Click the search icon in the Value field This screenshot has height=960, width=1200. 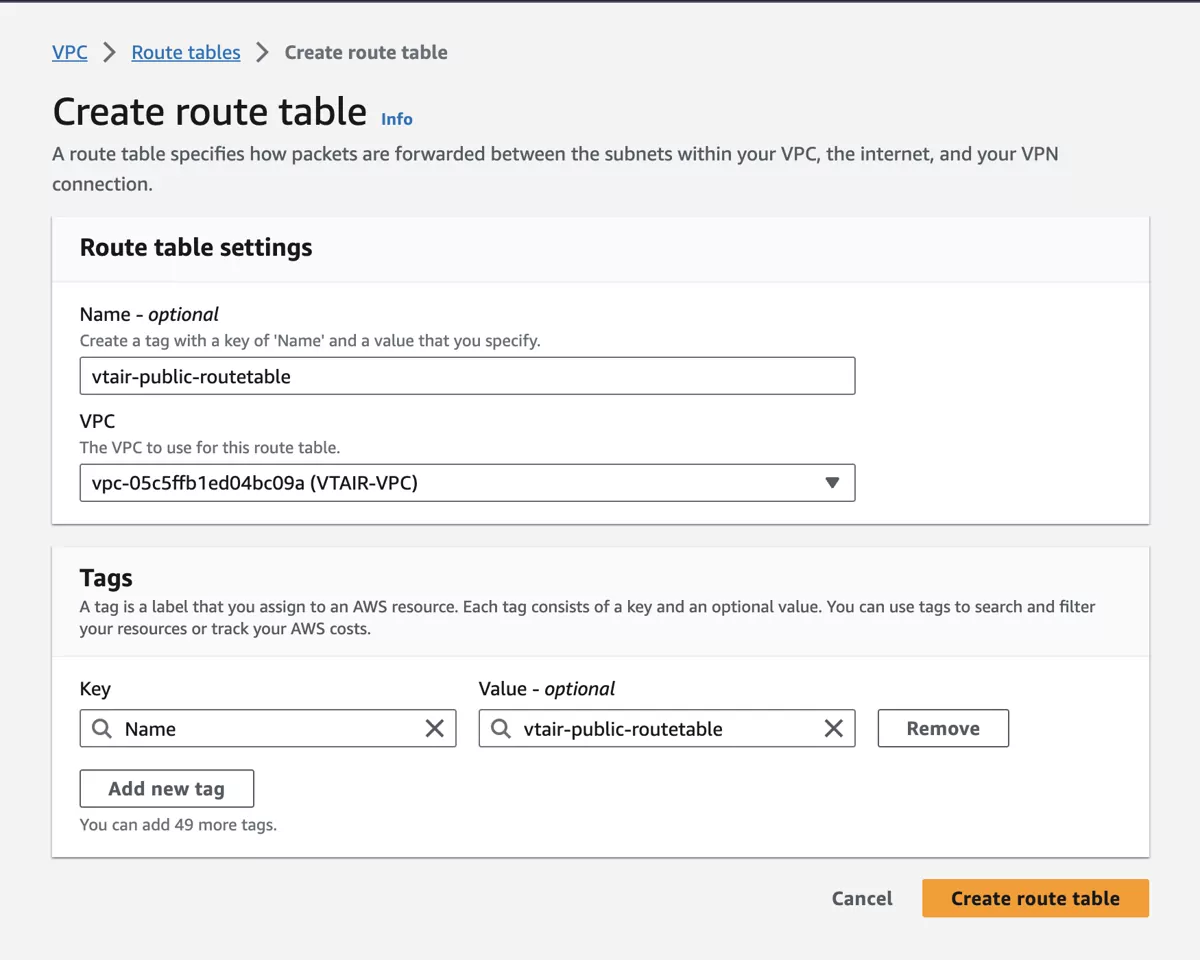point(500,728)
